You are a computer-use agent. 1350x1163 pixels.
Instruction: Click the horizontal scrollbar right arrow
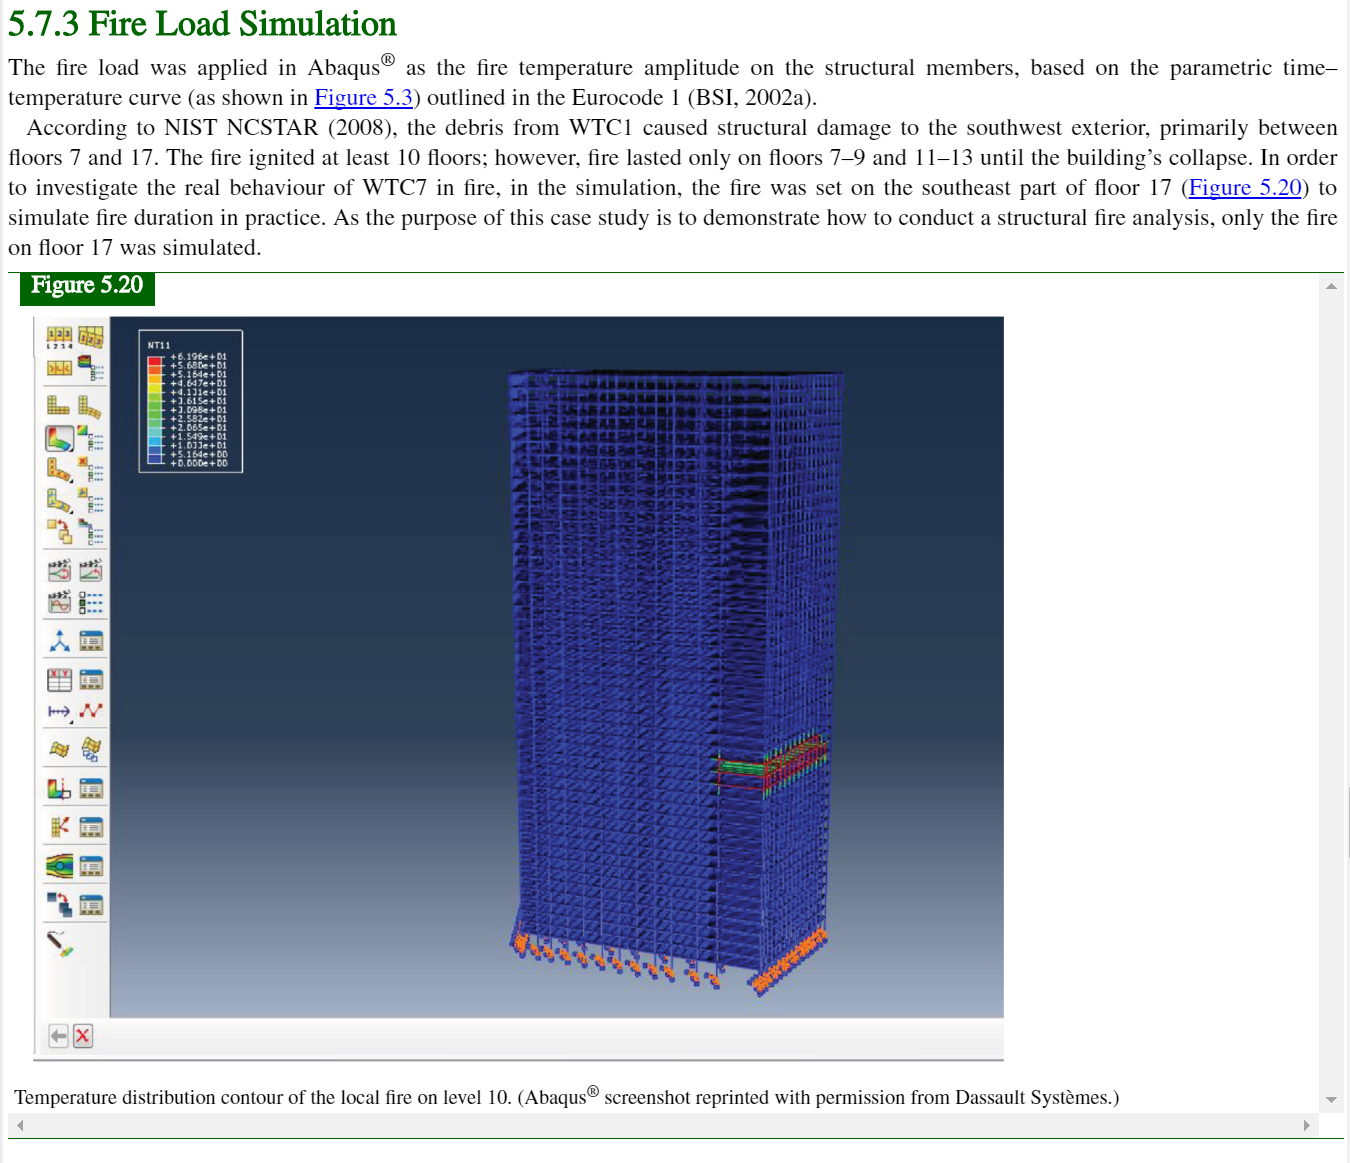point(1306,1125)
